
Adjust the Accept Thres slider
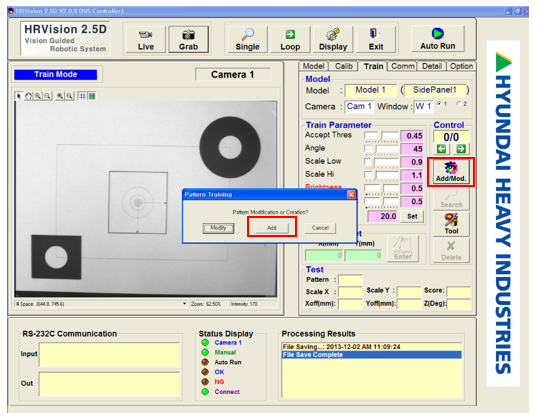[x=381, y=136]
